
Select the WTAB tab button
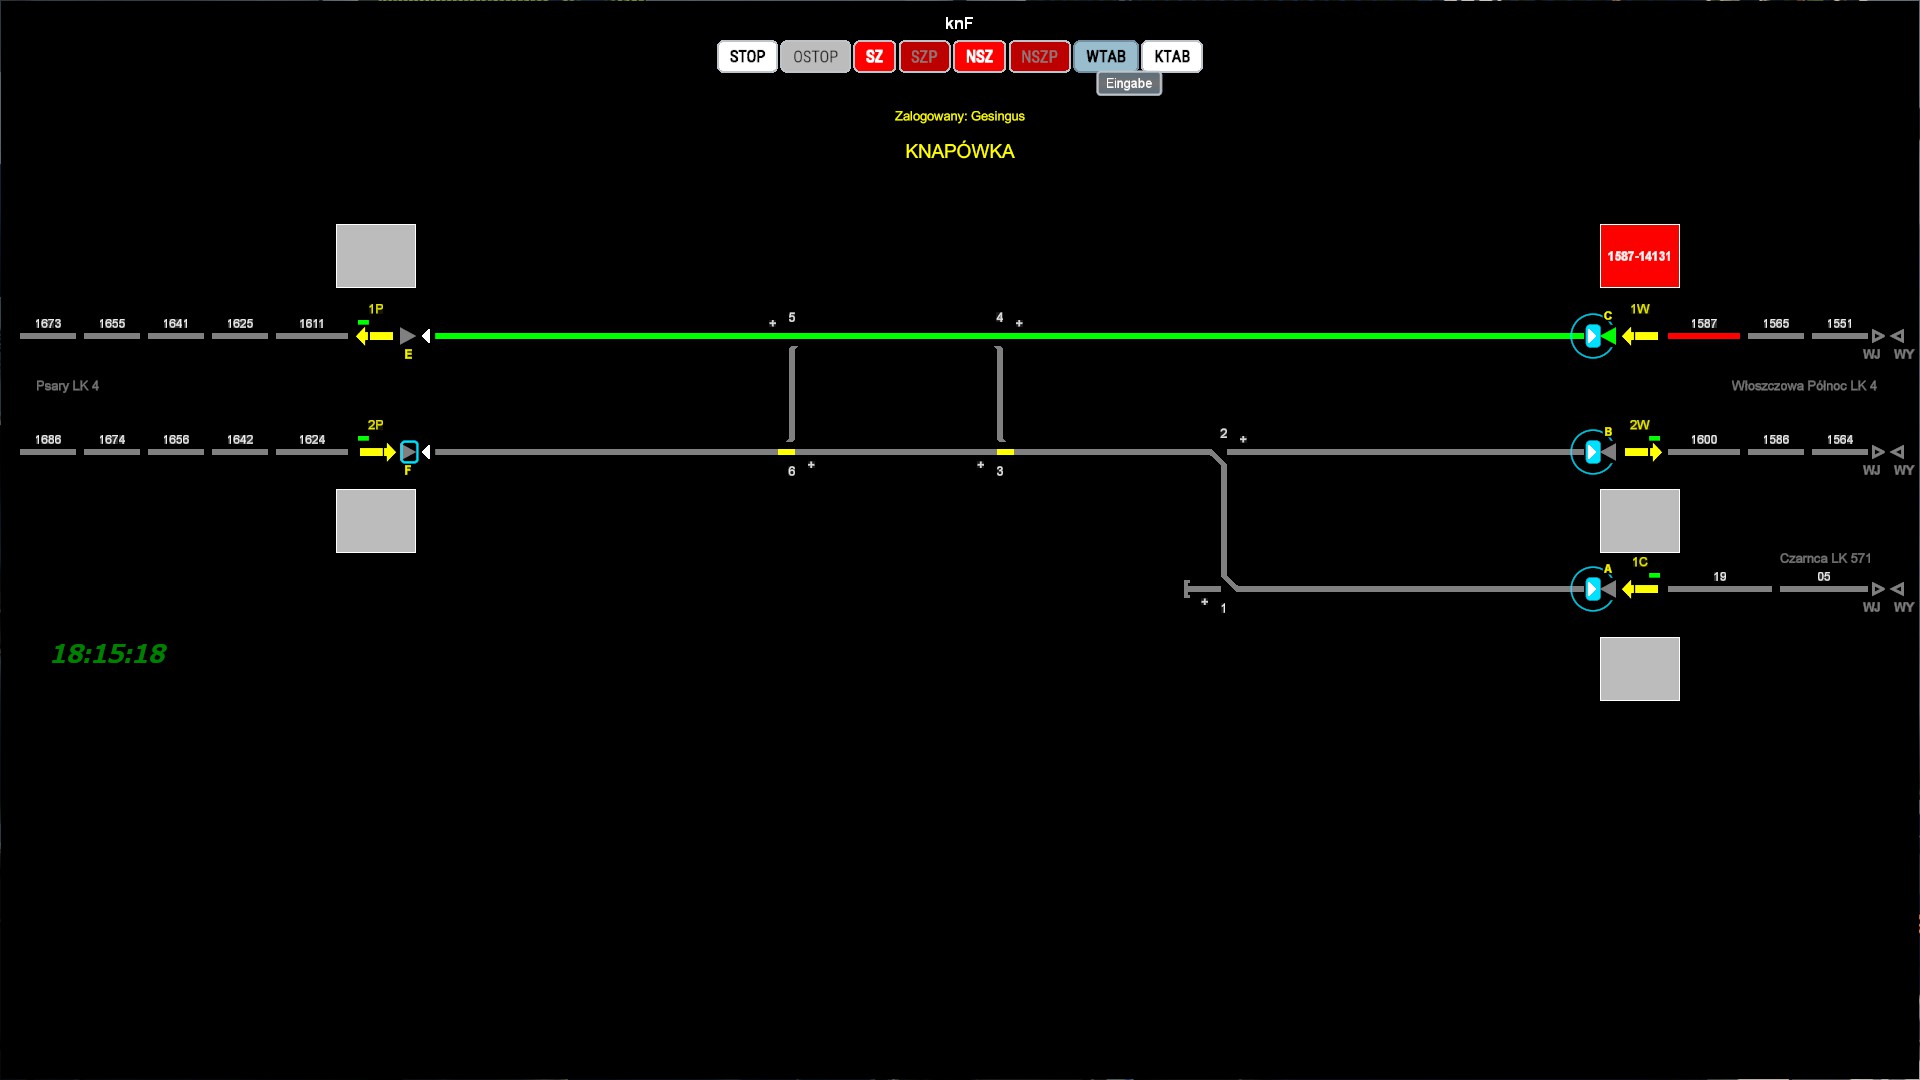coord(1105,57)
